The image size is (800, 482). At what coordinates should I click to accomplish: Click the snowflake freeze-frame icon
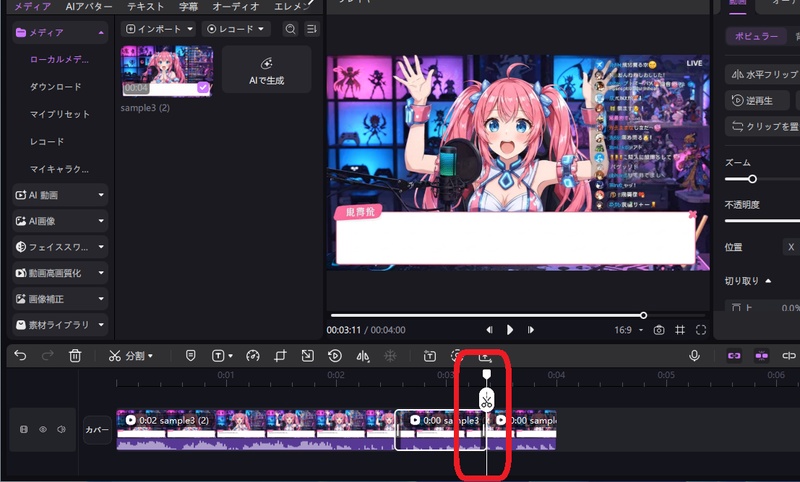point(390,356)
